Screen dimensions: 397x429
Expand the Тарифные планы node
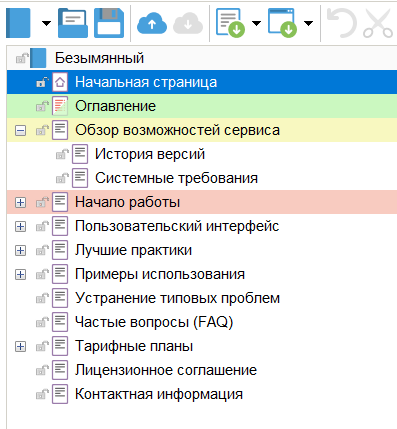[20, 346]
